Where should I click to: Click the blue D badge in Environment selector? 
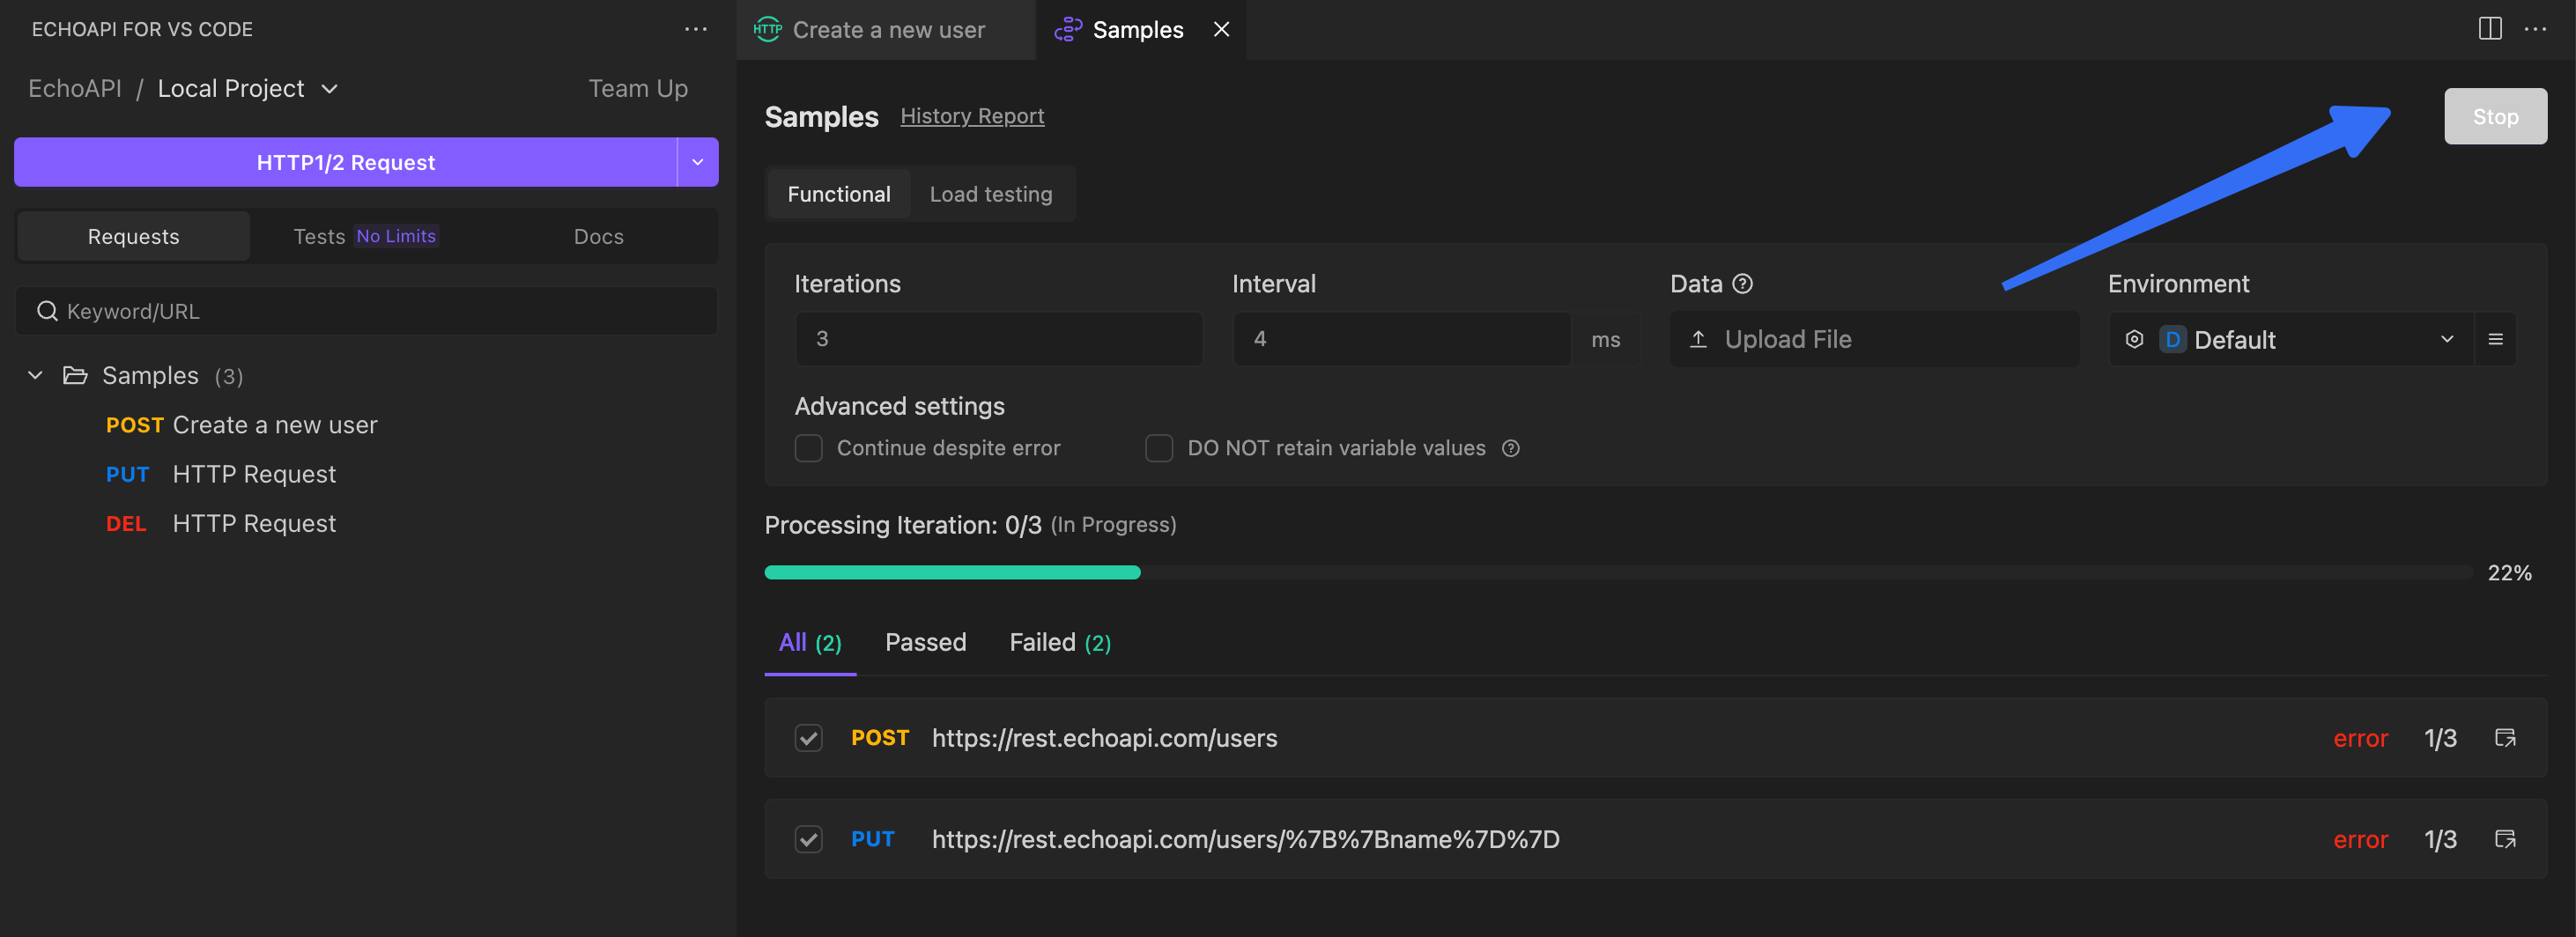point(2172,339)
